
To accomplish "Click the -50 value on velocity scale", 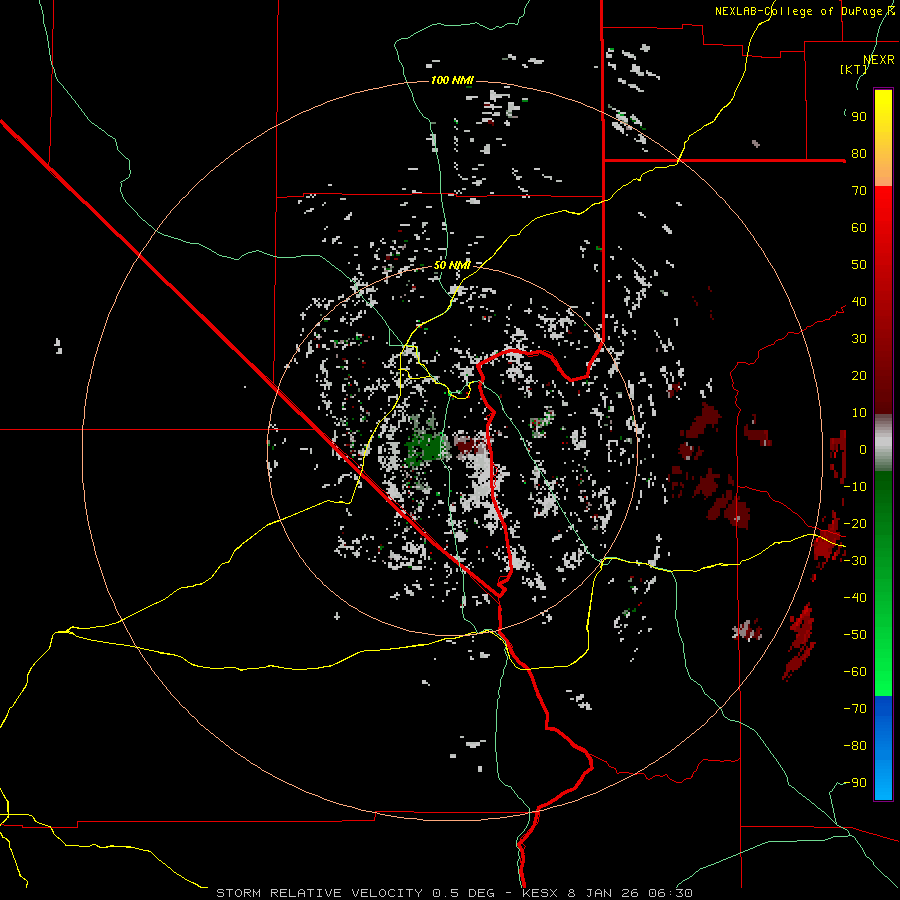I will [x=855, y=635].
